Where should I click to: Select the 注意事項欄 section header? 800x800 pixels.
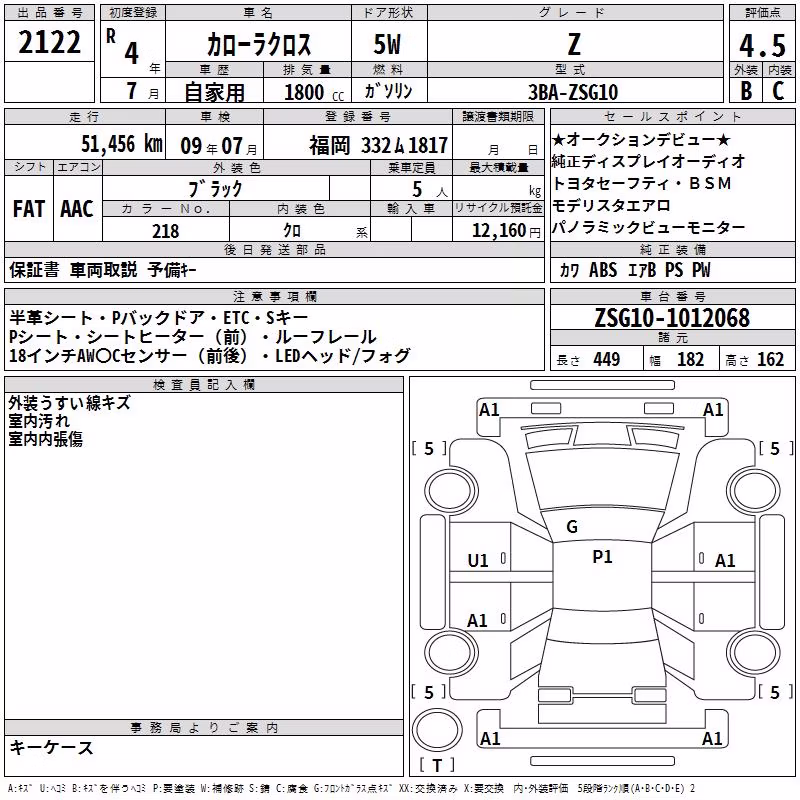tap(274, 296)
